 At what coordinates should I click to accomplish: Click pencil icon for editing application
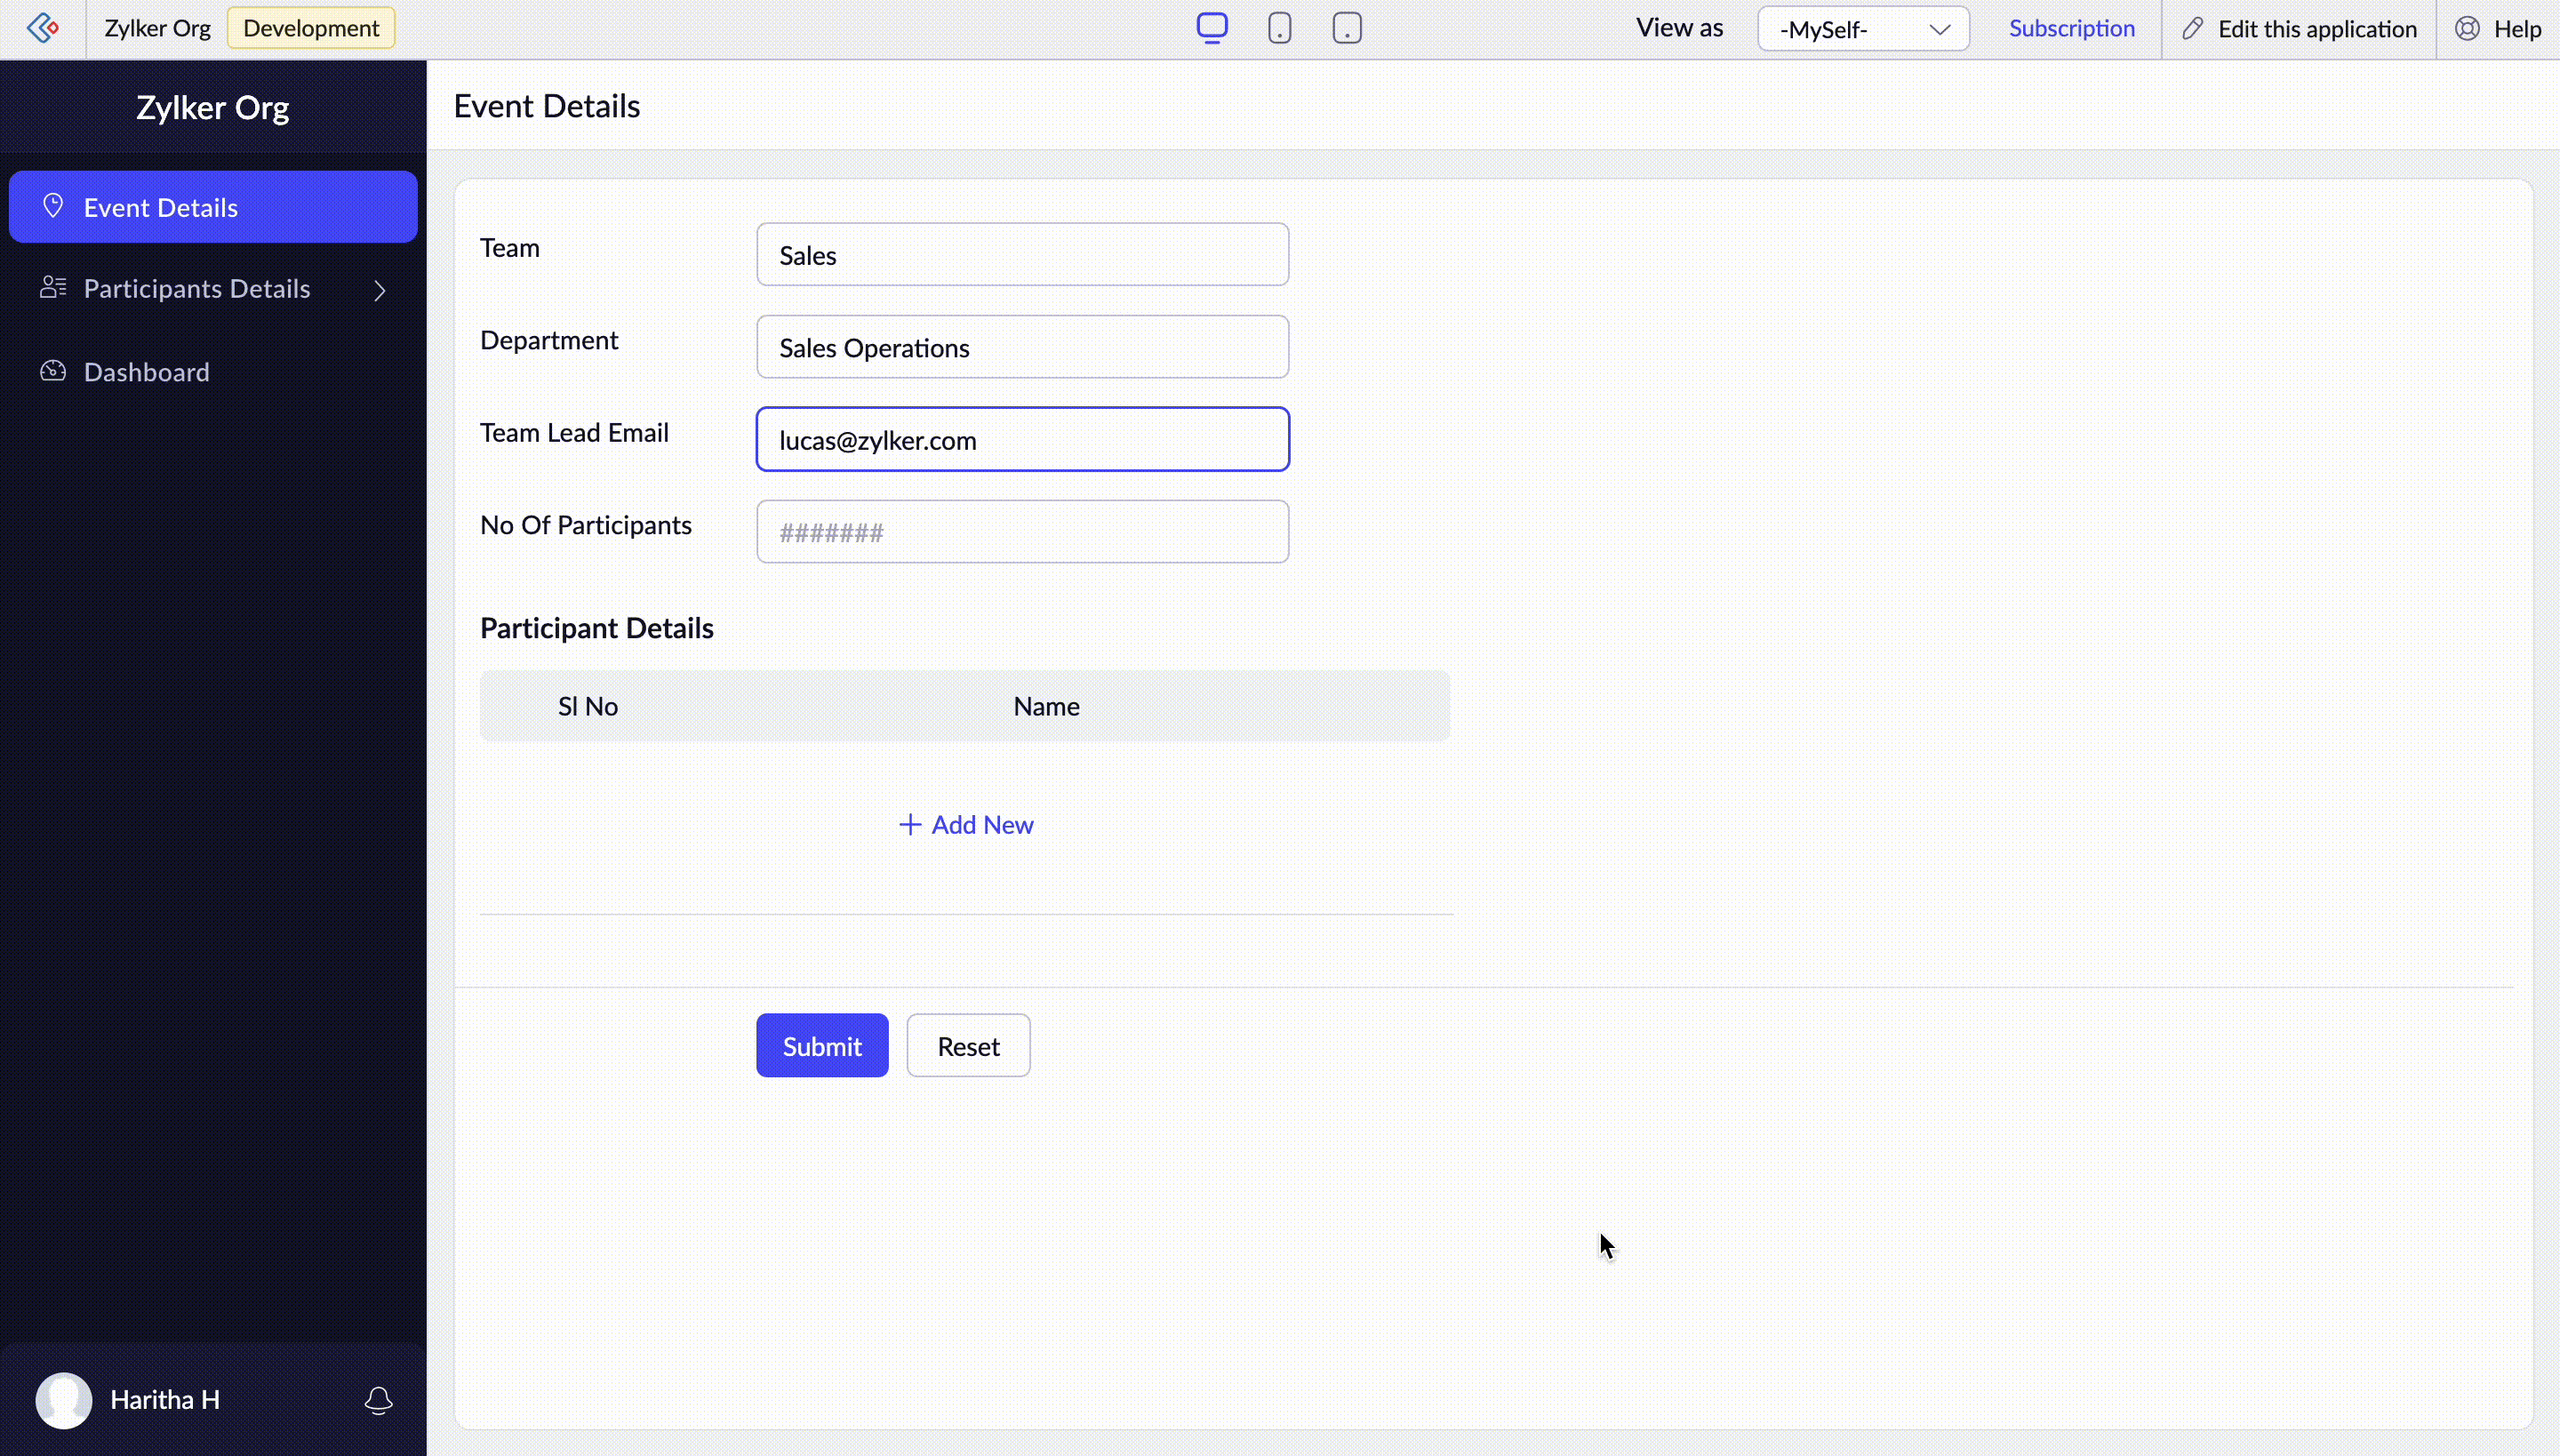(2193, 29)
